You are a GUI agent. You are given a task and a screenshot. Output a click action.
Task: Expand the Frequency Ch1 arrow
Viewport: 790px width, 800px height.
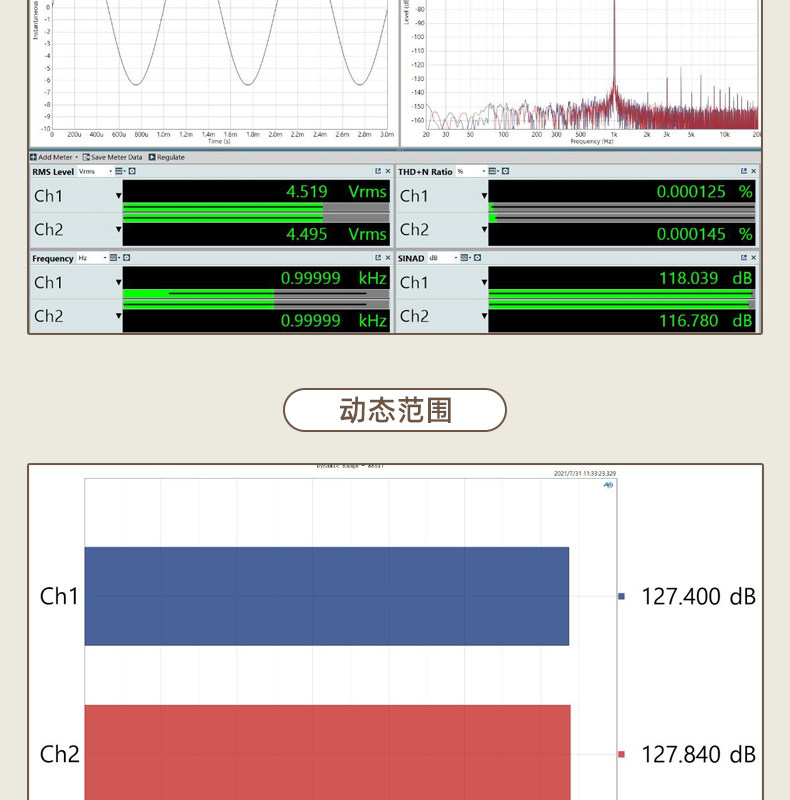(x=118, y=283)
